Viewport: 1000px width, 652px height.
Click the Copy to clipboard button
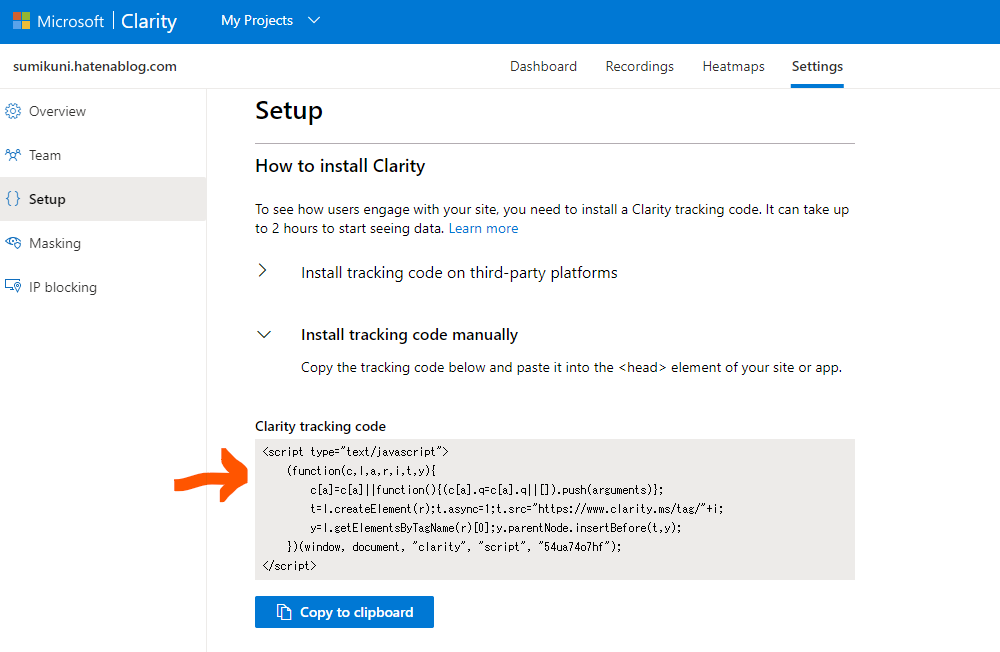(x=344, y=611)
